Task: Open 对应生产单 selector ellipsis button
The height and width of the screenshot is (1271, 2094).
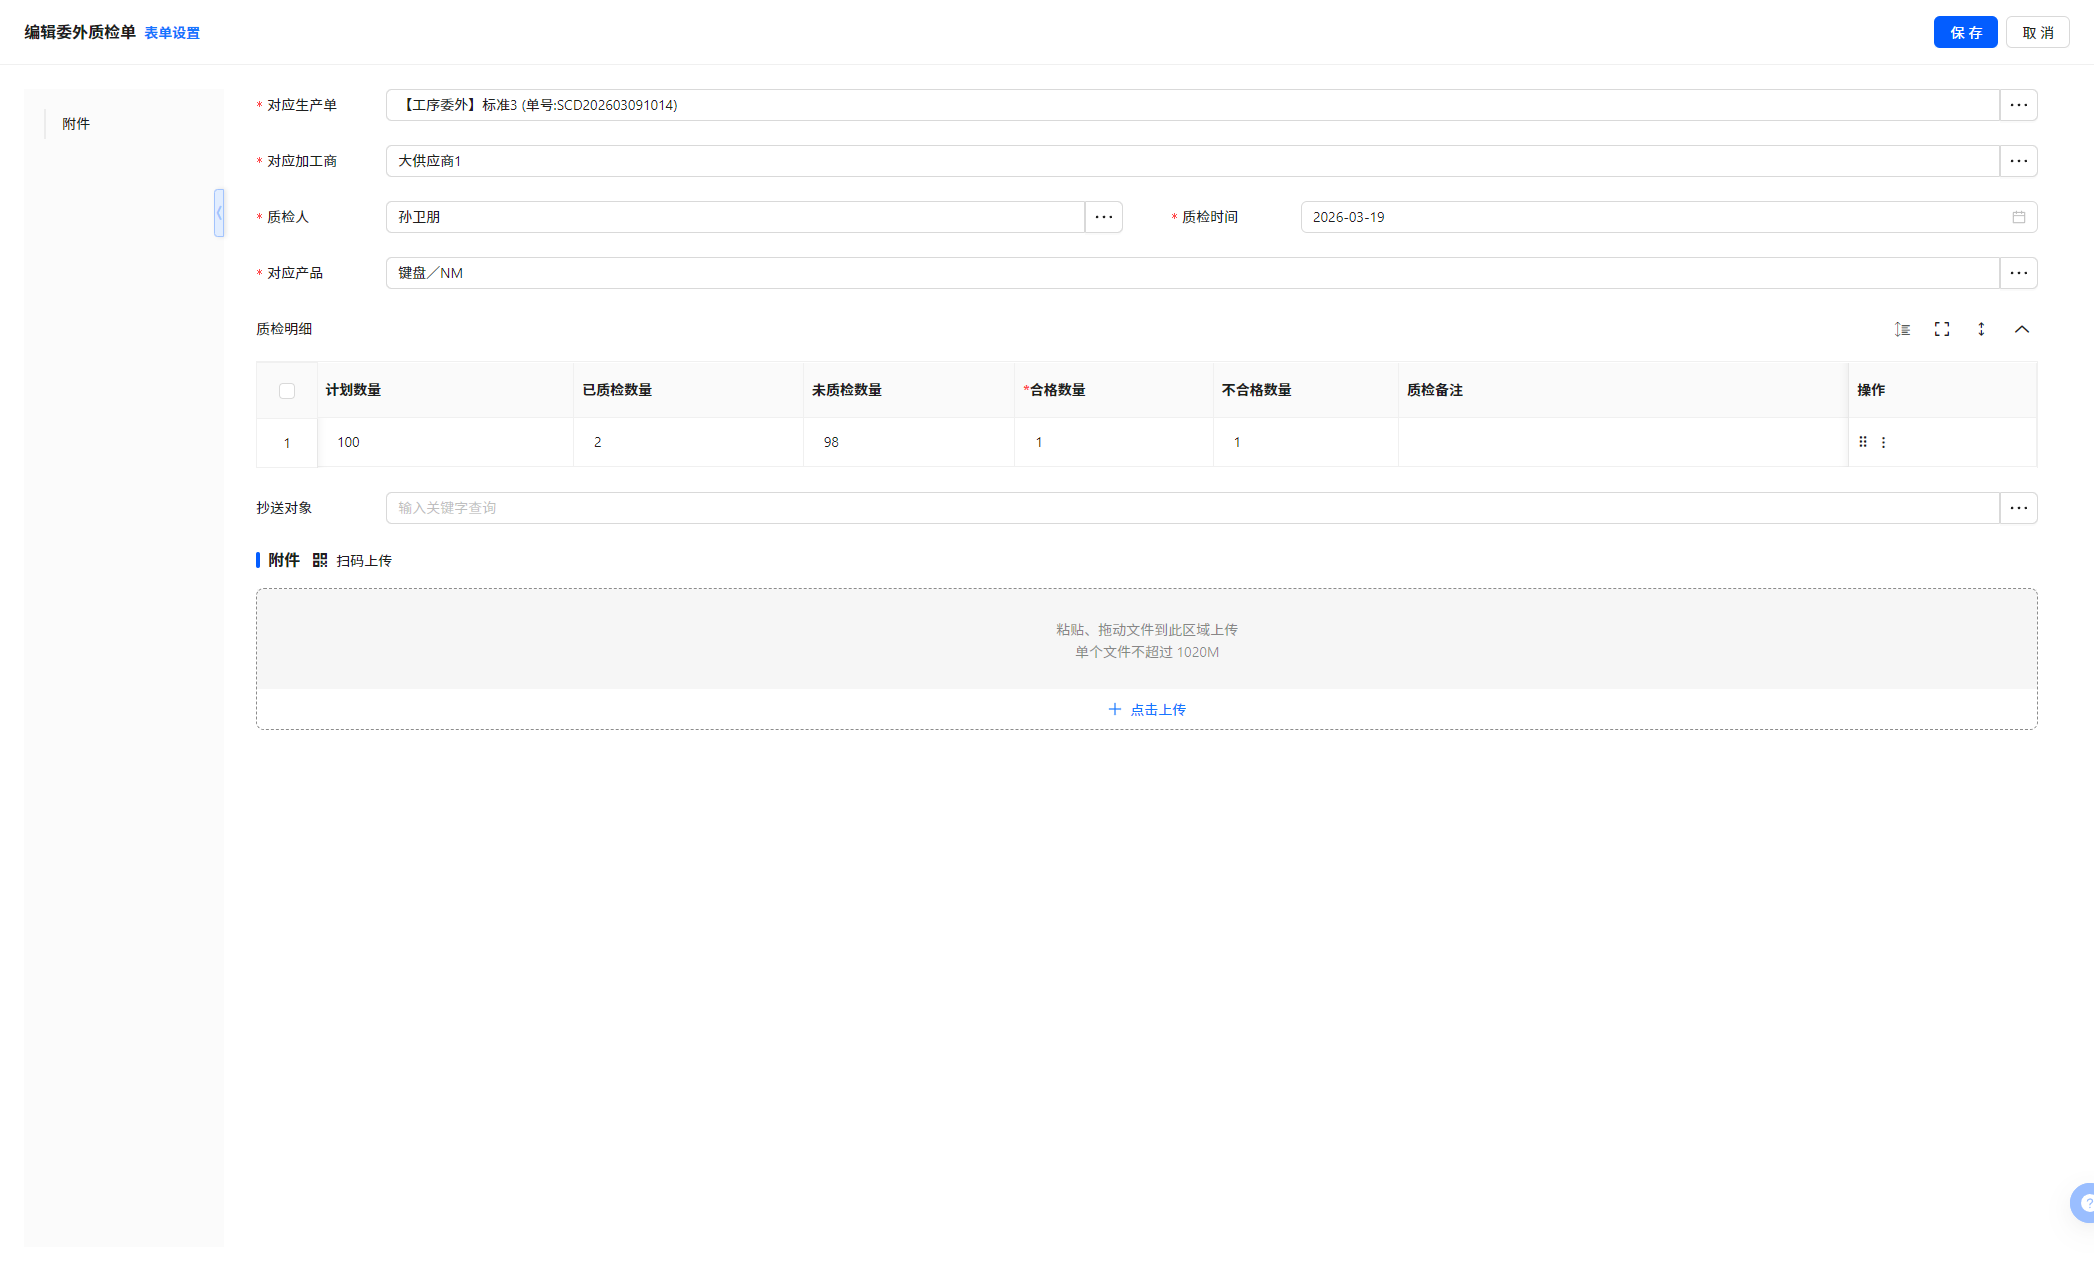Action: coord(2018,105)
